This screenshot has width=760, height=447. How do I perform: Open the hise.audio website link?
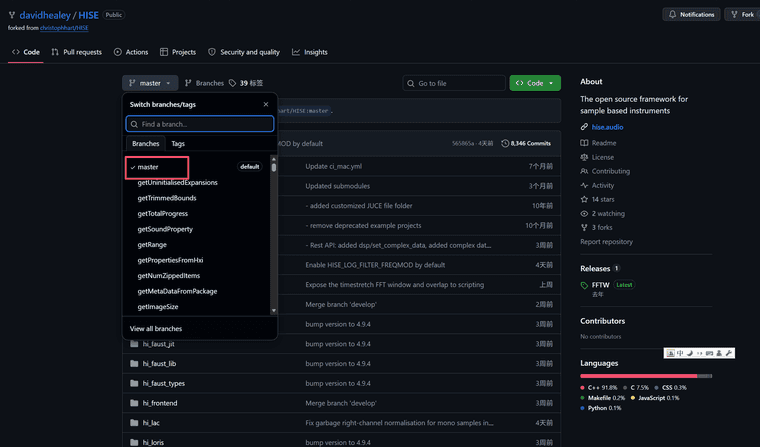(607, 127)
